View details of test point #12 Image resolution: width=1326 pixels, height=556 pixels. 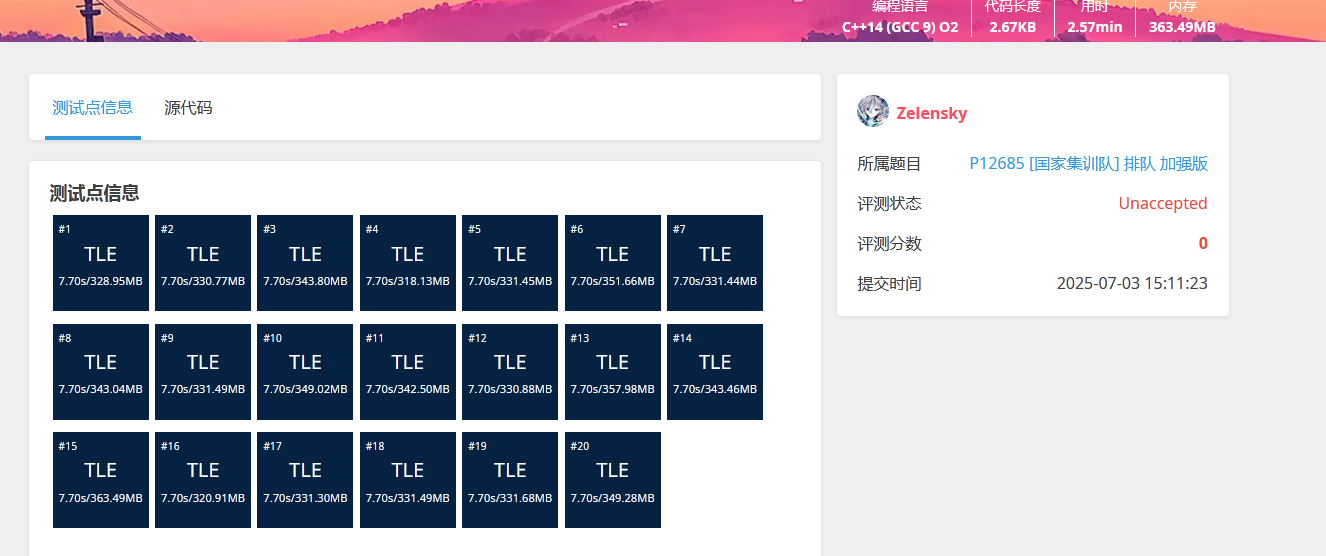[x=510, y=372]
